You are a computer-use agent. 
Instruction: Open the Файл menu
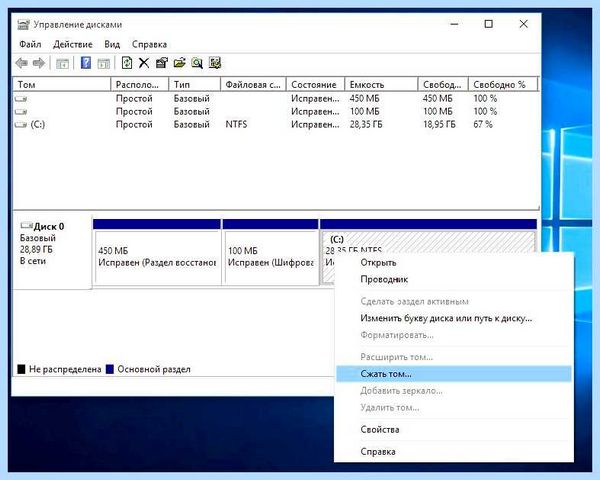tap(30, 44)
